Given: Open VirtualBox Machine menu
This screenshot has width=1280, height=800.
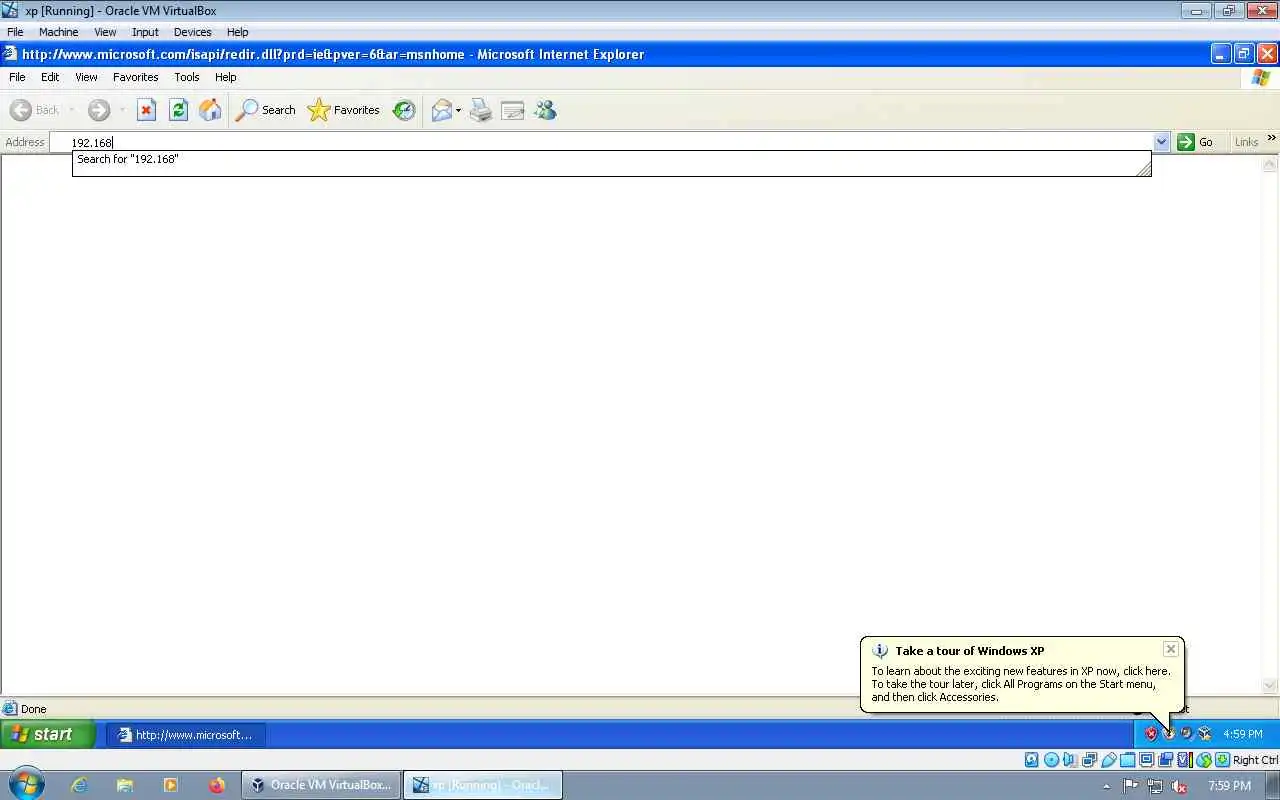Looking at the screenshot, I should 59,32.
